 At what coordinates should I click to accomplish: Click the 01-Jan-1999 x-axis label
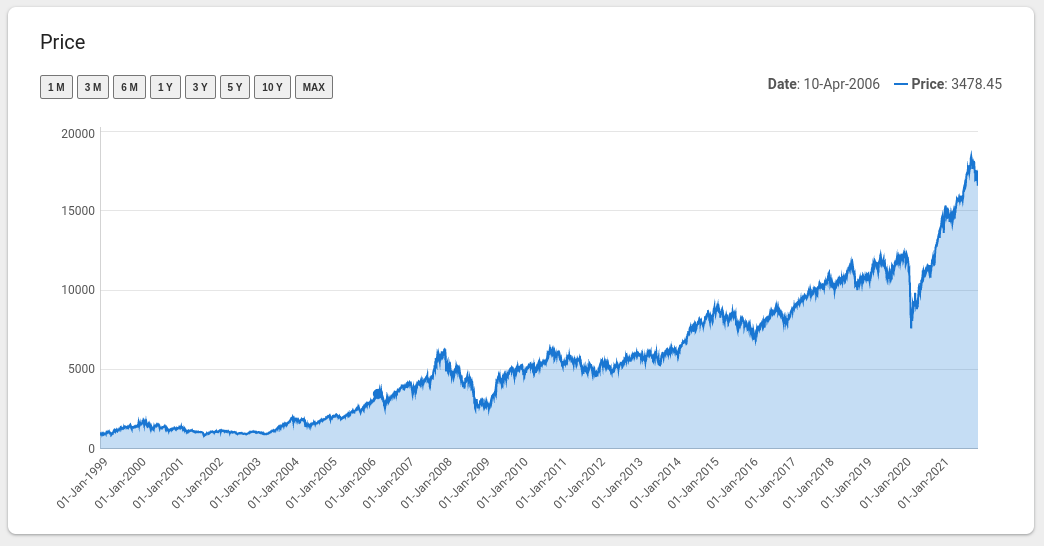82,483
